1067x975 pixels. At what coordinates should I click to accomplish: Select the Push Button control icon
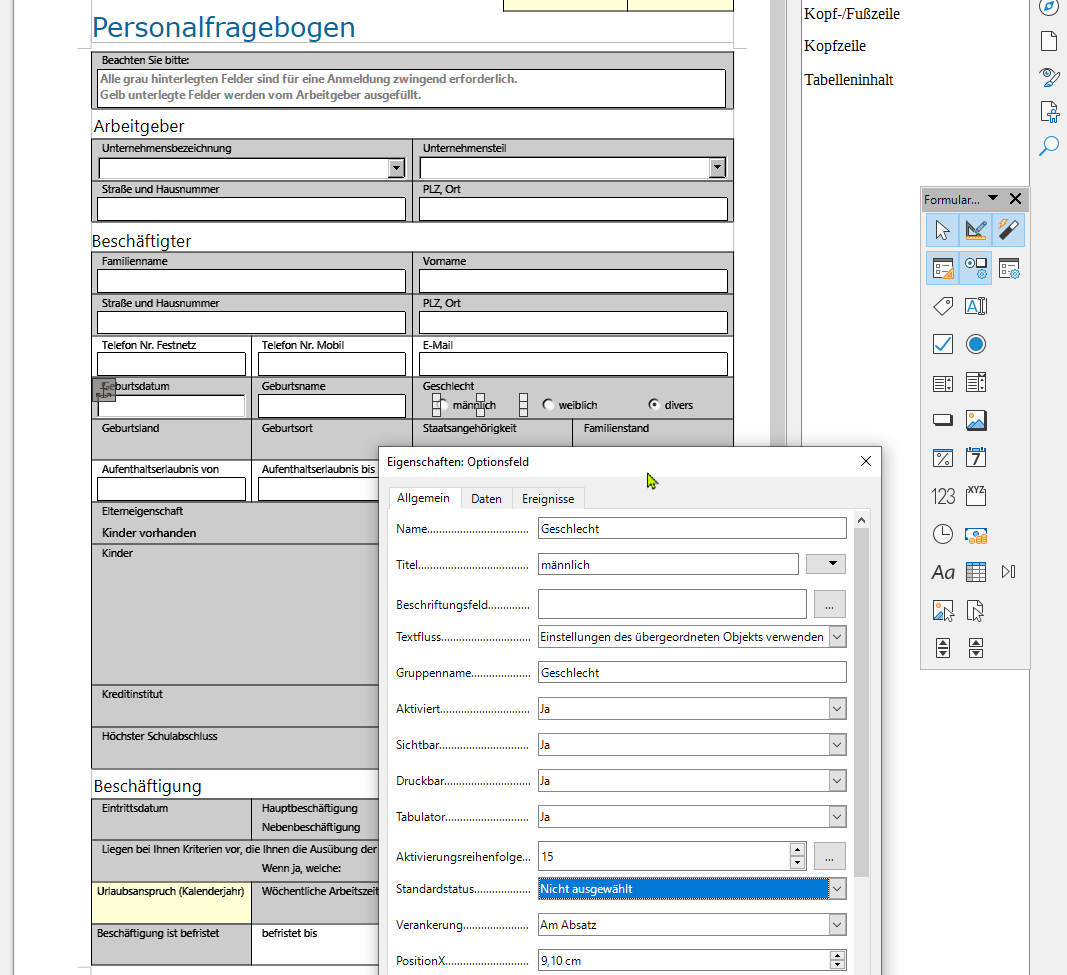pos(942,420)
